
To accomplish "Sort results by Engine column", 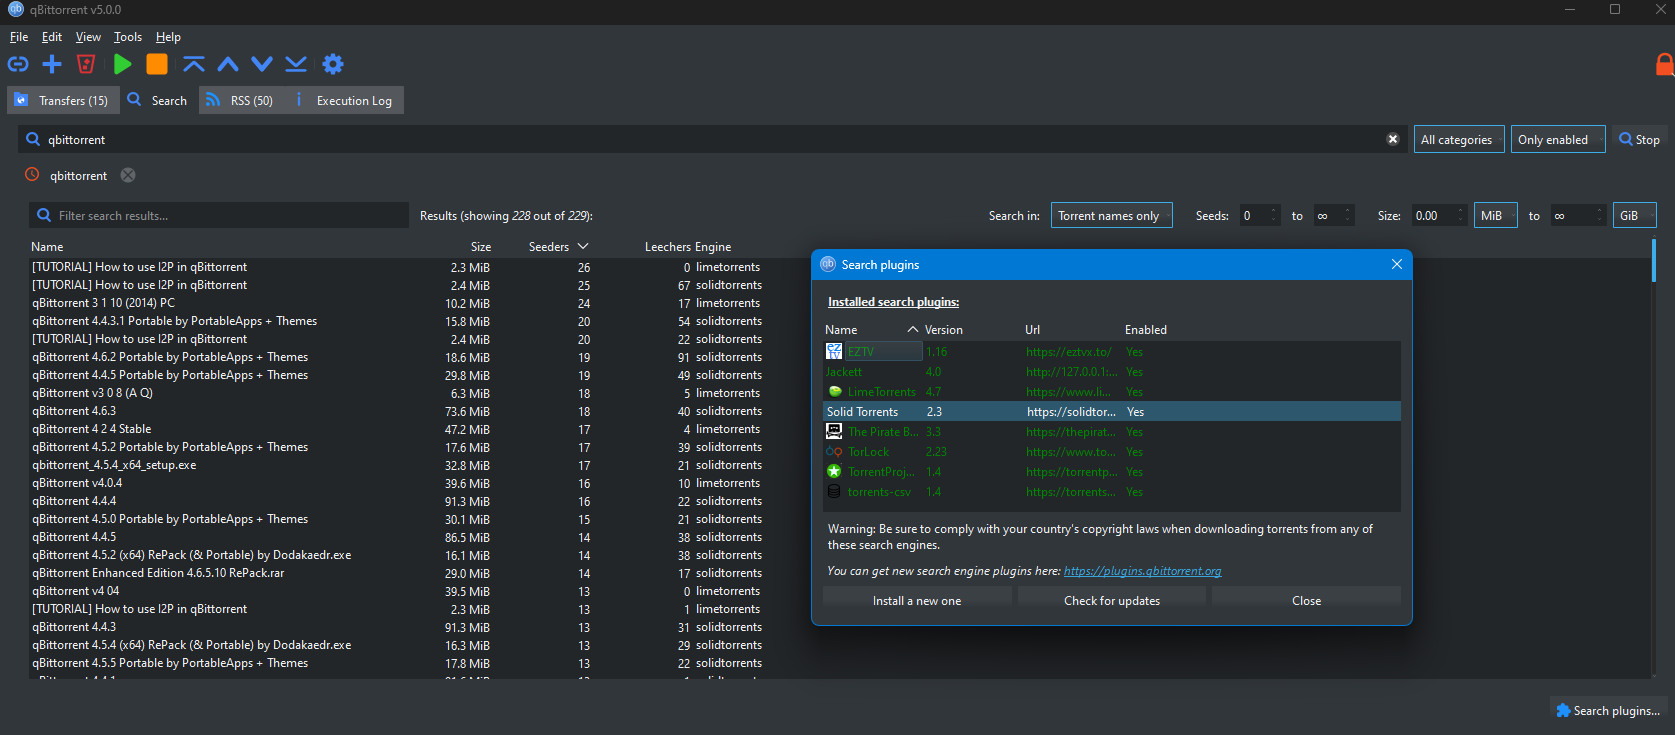I will [x=713, y=246].
